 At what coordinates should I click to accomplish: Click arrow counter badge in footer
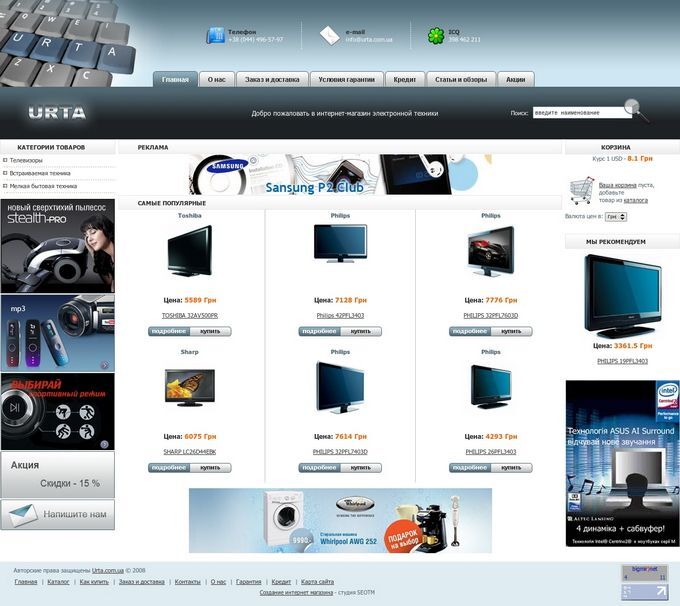[644, 592]
